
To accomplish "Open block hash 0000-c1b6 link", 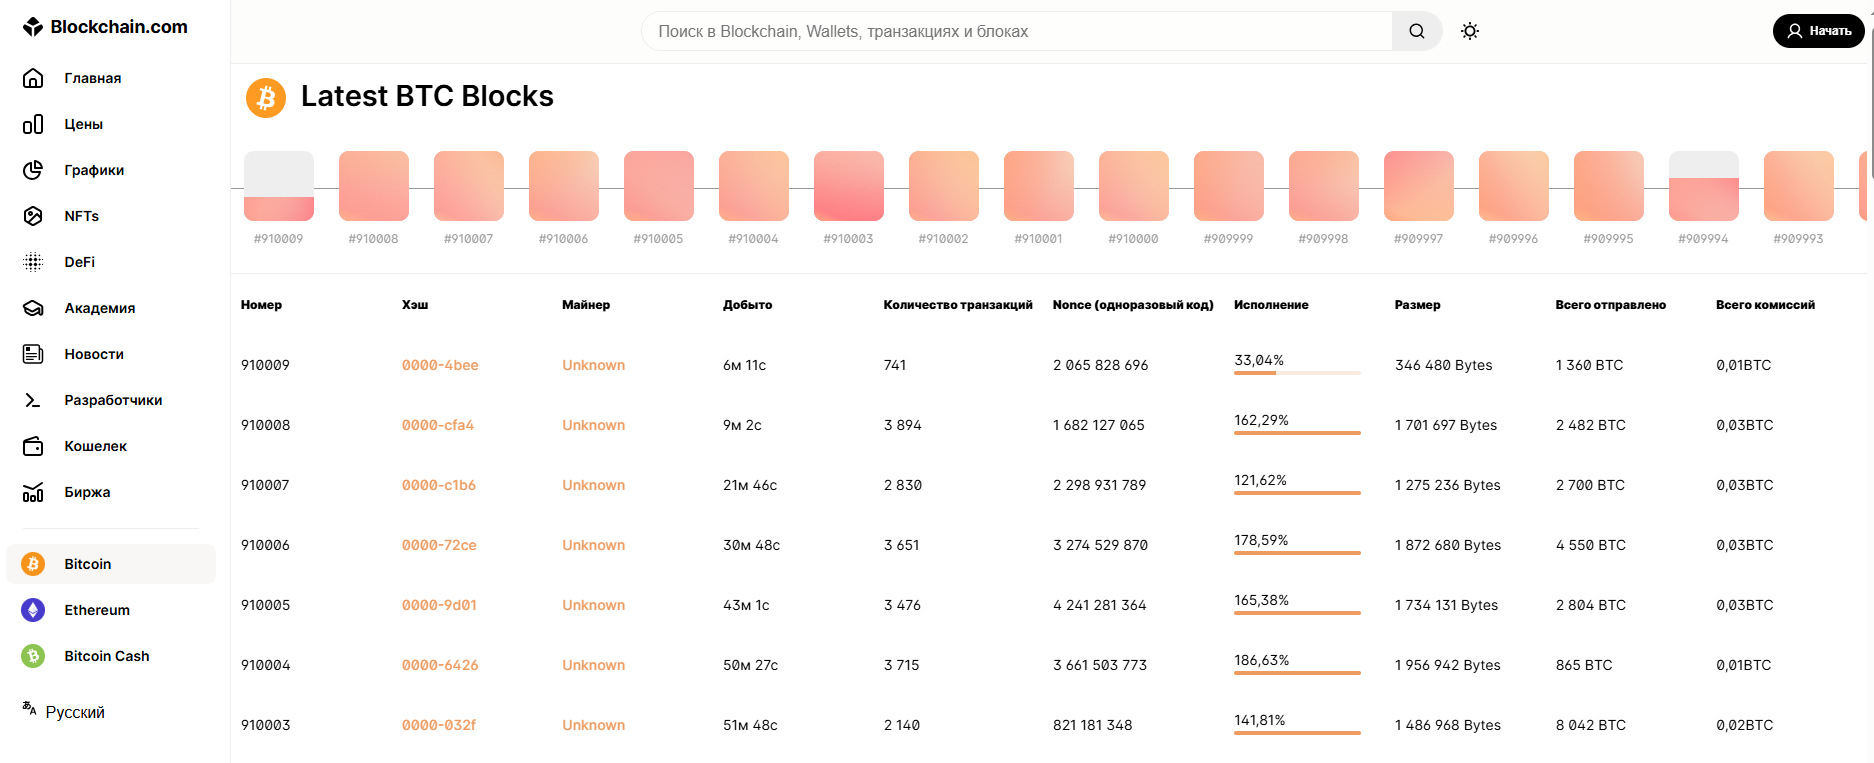I will 439,485.
